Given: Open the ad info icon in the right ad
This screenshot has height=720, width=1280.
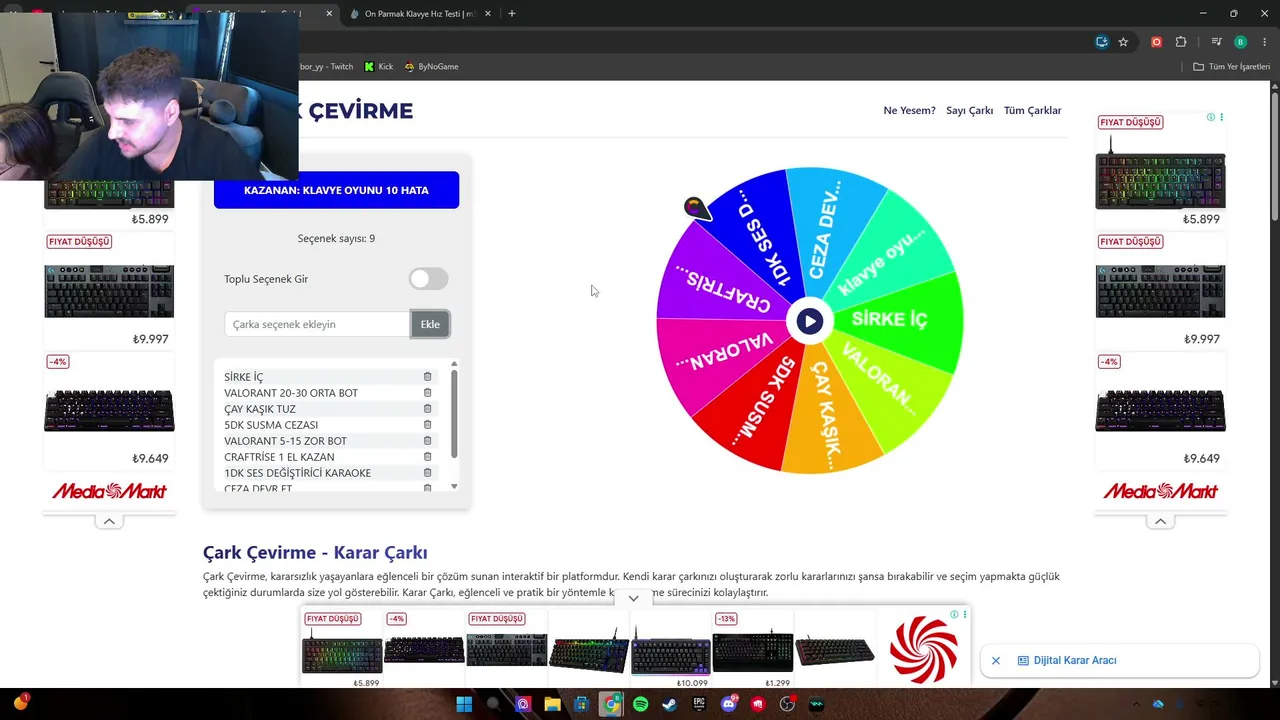Looking at the screenshot, I should tap(1210, 117).
